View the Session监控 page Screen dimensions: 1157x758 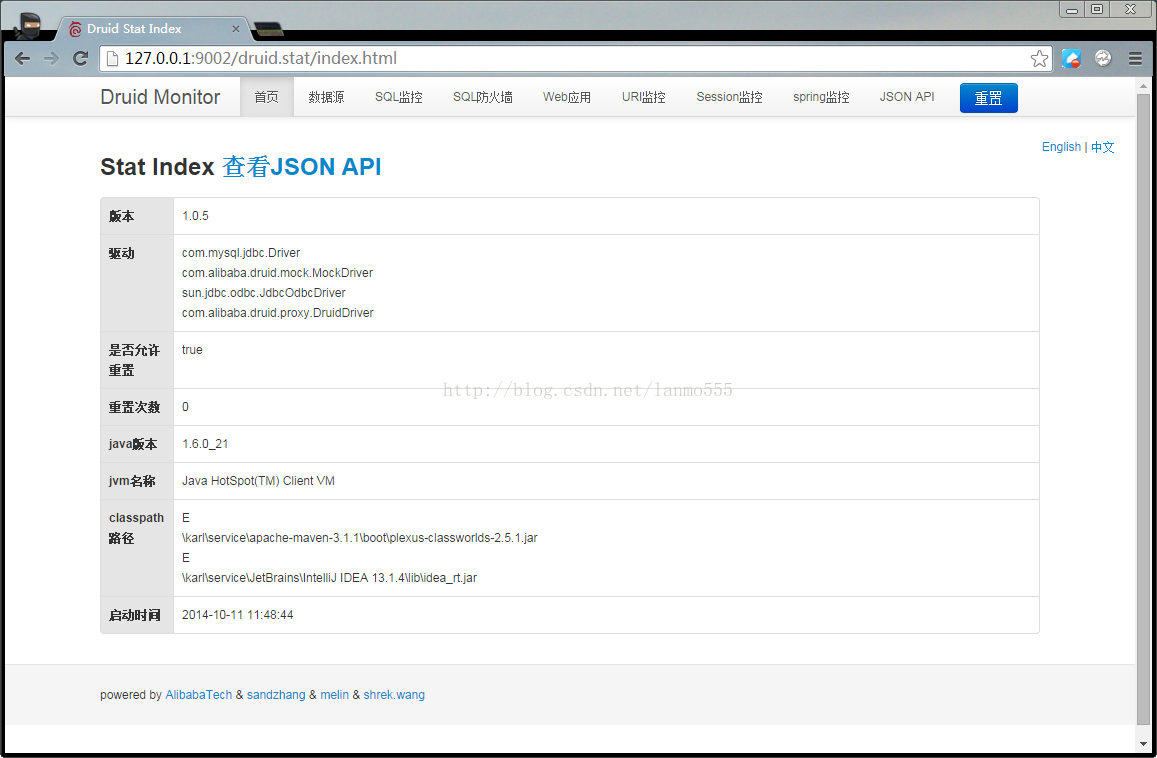(x=729, y=97)
